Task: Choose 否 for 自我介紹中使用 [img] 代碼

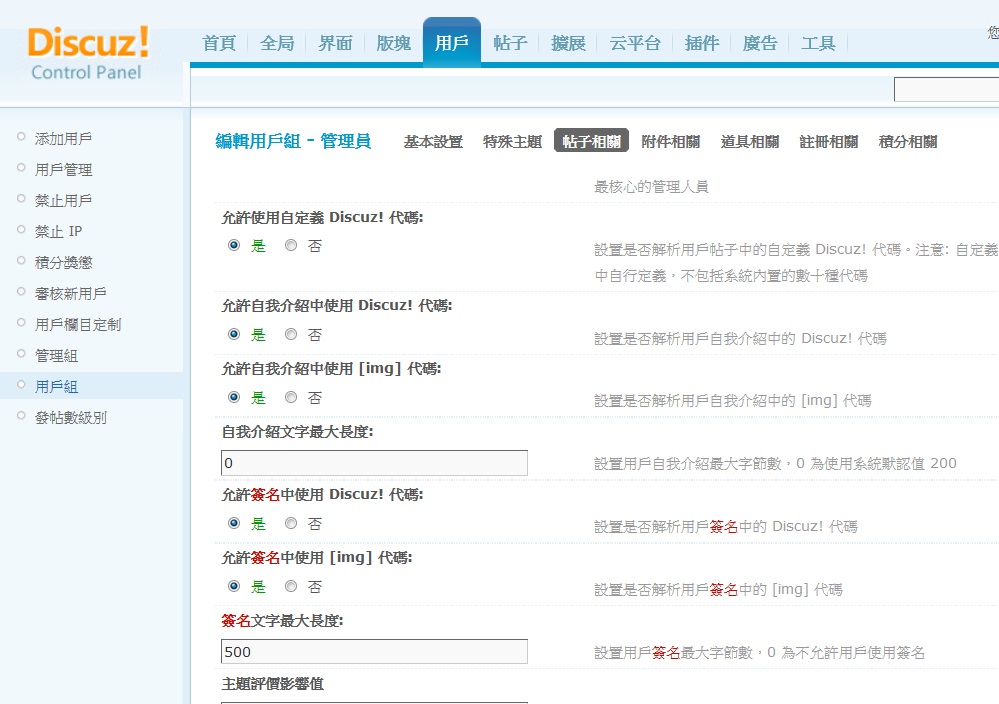Action: point(291,397)
